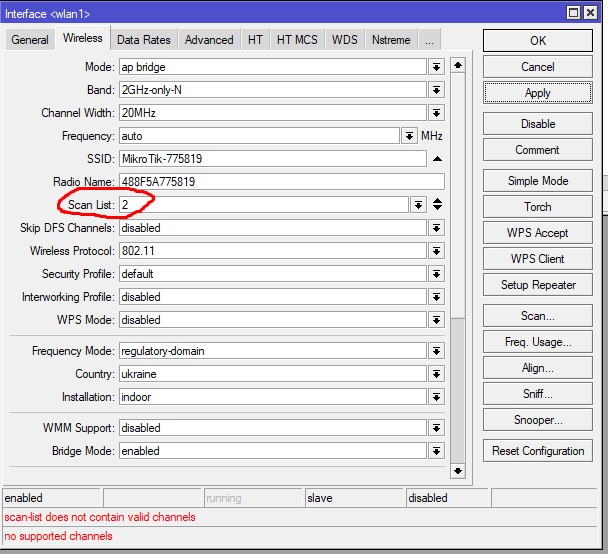Screen dimensions: 608x554
Task: Maximize the Interface wlan1 window
Action: [x=573, y=13]
